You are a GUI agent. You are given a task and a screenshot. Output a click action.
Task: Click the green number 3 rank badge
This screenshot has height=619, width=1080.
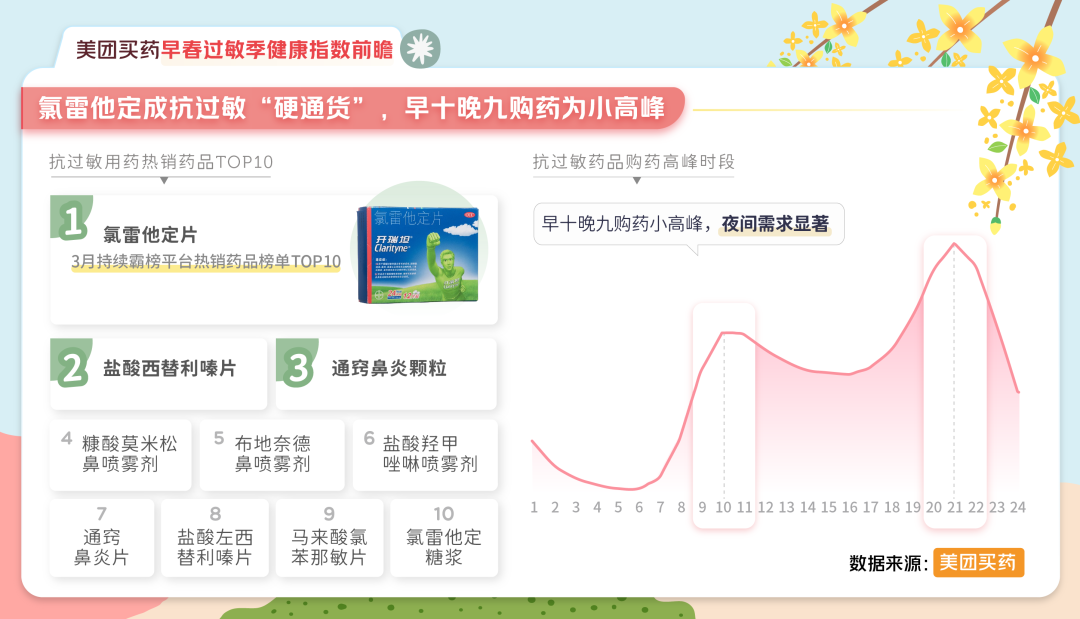click(x=297, y=367)
